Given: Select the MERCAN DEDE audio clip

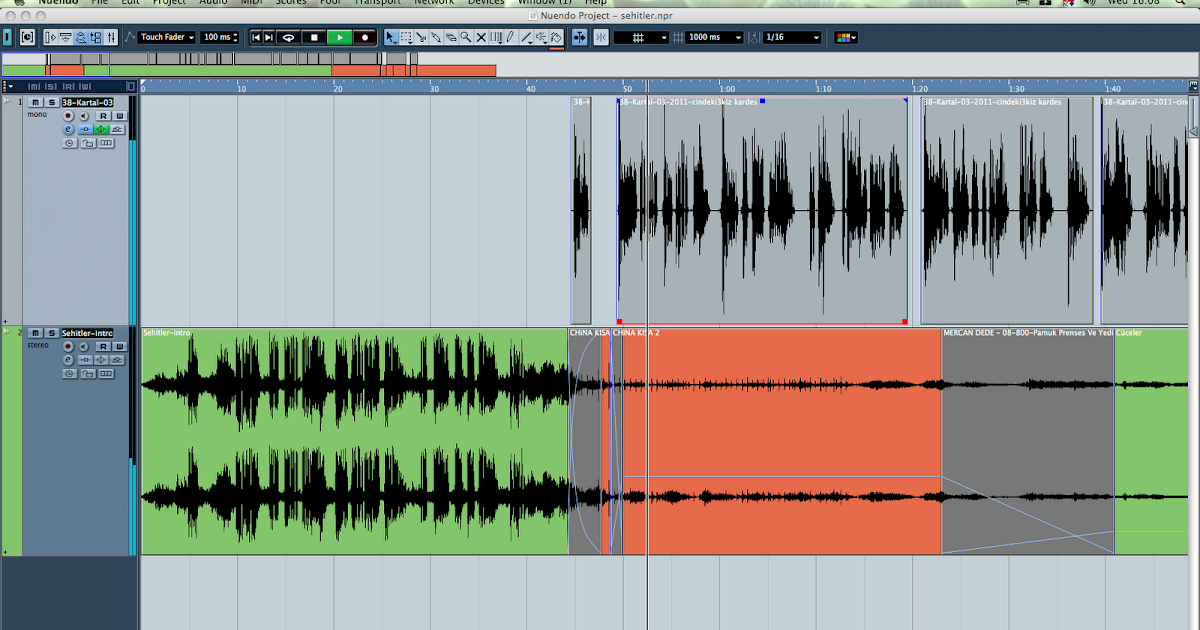Looking at the screenshot, I should [1028, 441].
